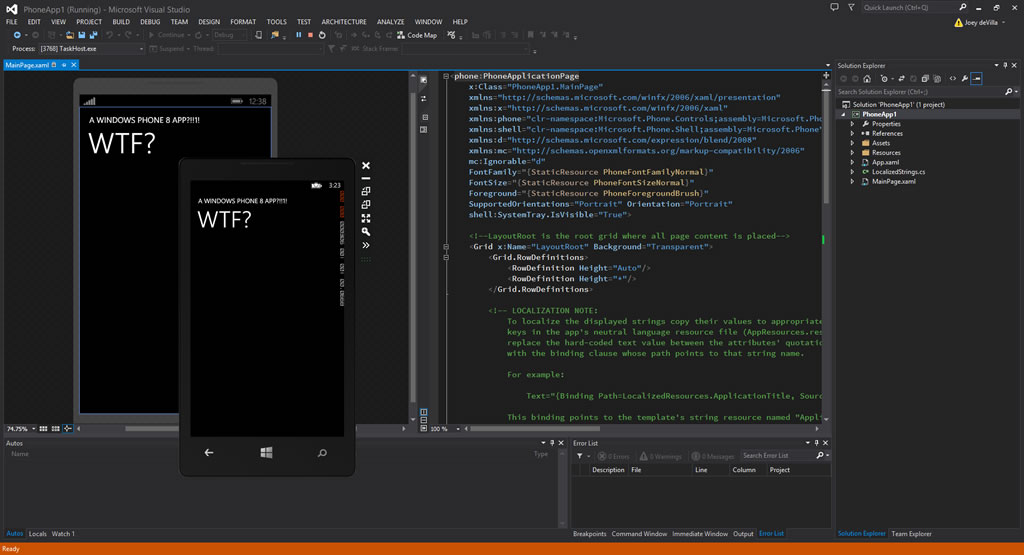Expand the Properties node

(852, 124)
